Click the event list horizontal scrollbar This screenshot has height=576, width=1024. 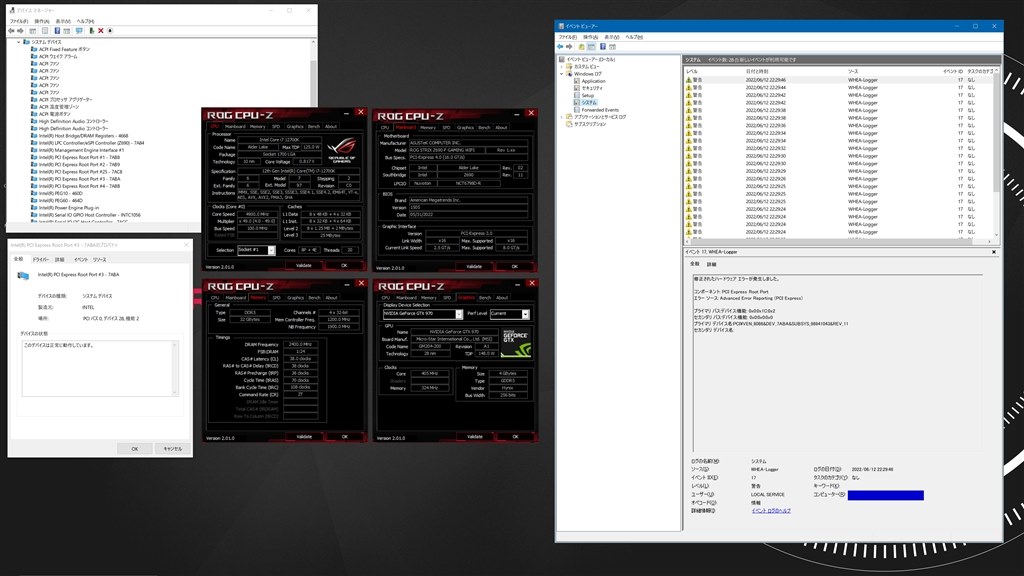pos(839,242)
